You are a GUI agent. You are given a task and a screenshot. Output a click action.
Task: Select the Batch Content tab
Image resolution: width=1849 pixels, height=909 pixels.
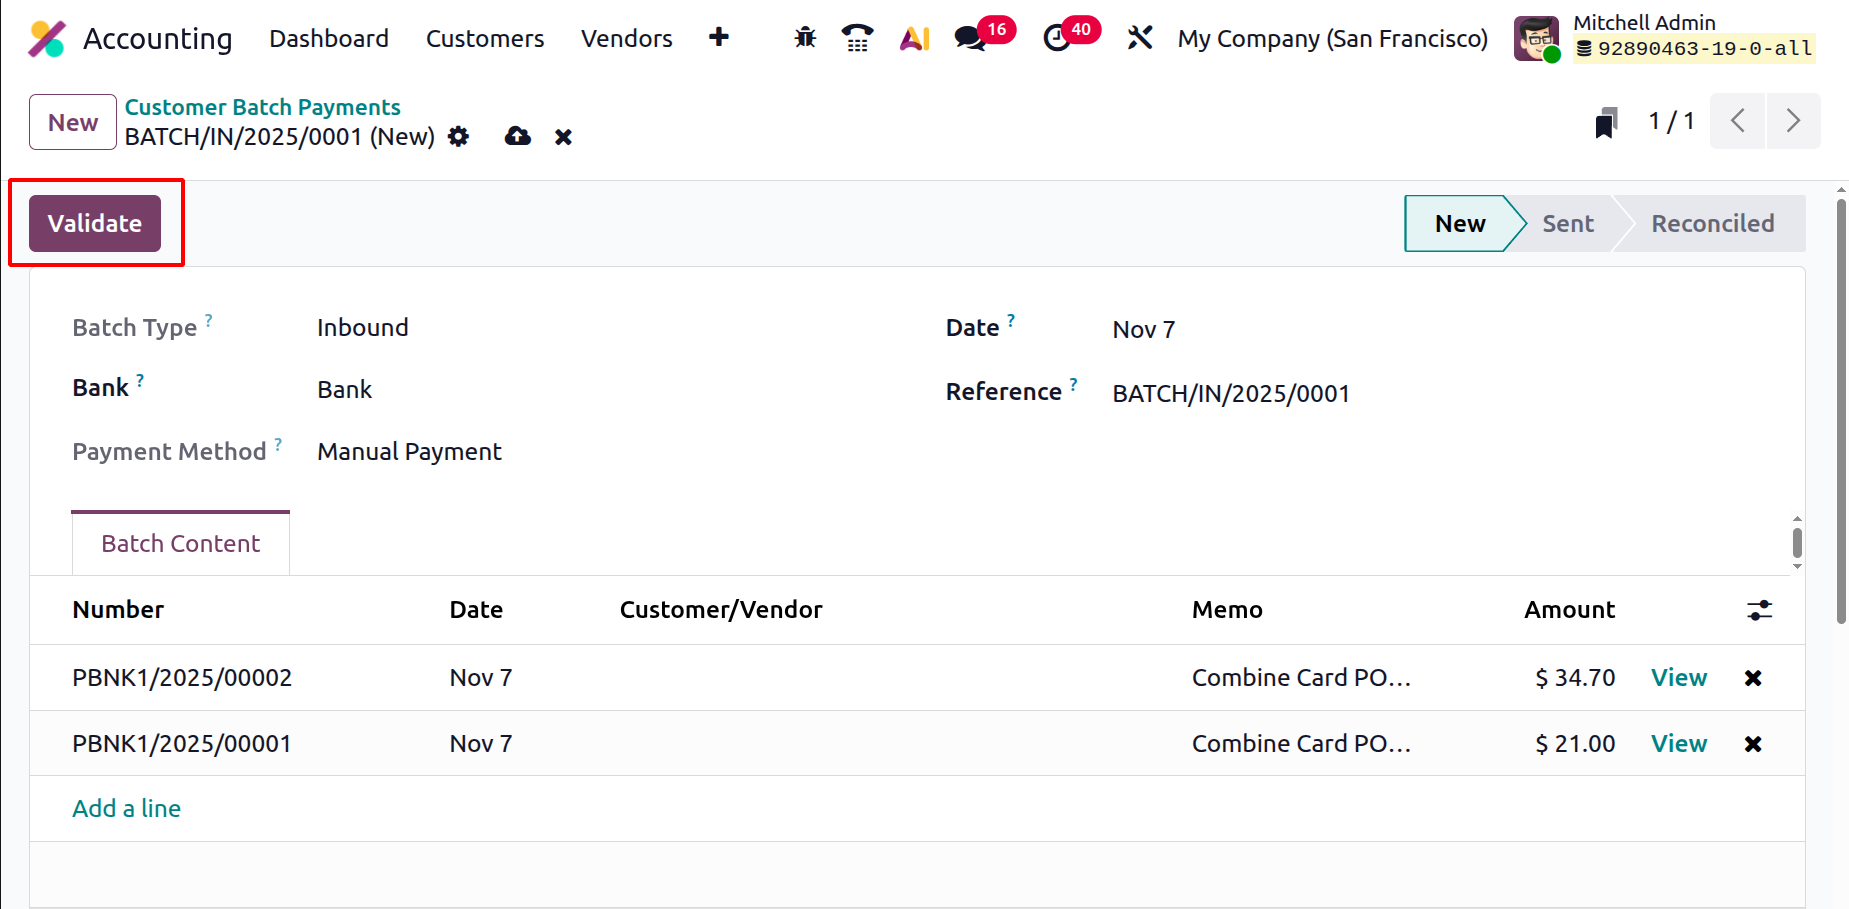pos(180,543)
